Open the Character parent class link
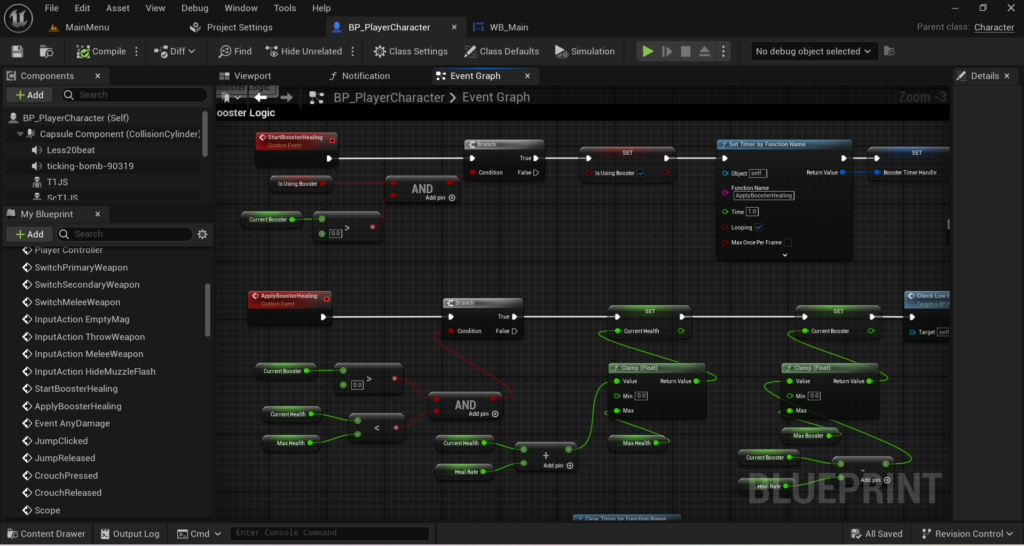Screen dimensions: 1024x546 [994, 27]
